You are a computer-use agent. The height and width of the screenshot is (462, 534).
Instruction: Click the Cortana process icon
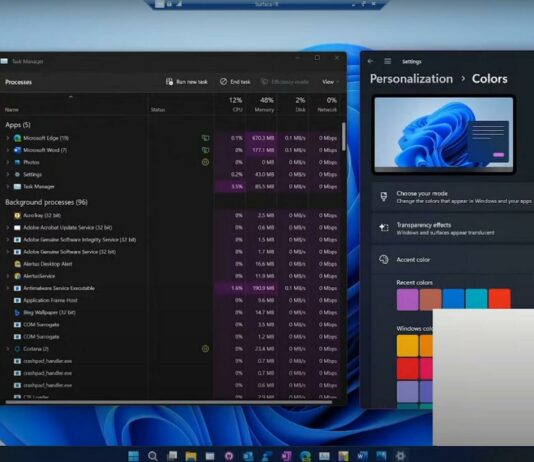pos(17,349)
